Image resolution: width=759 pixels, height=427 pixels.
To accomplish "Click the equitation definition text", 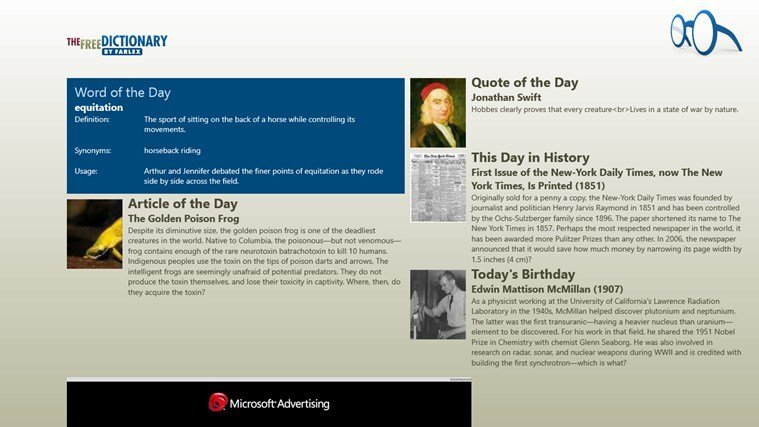I will (249, 124).
